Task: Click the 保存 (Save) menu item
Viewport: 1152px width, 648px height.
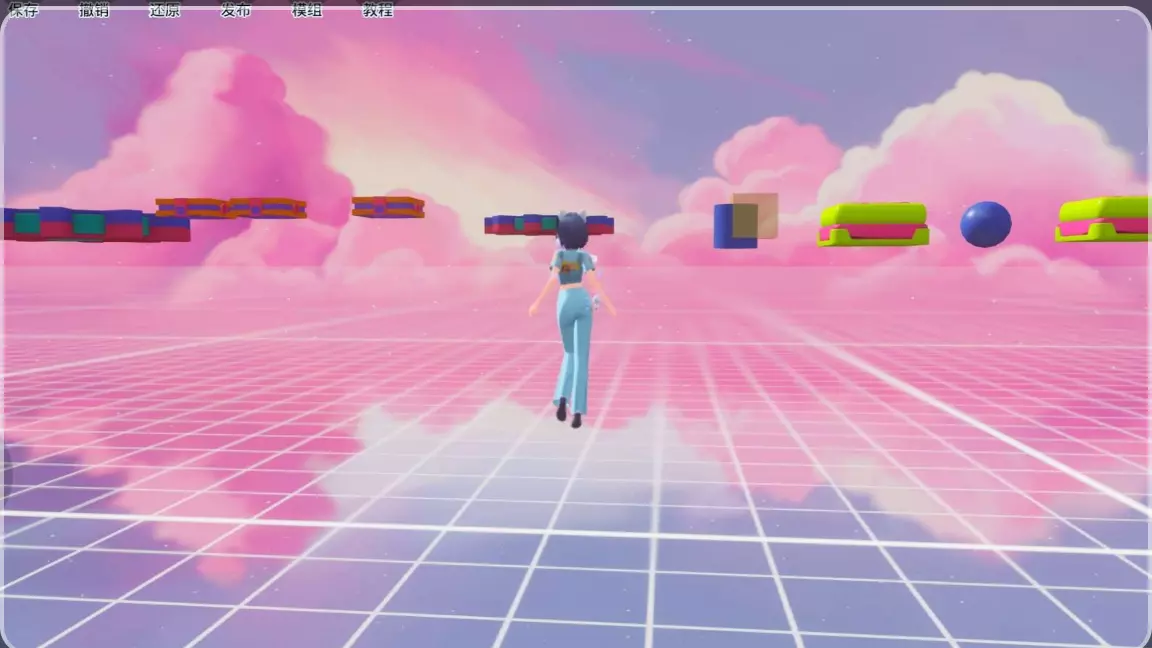Action: point(22,10)
